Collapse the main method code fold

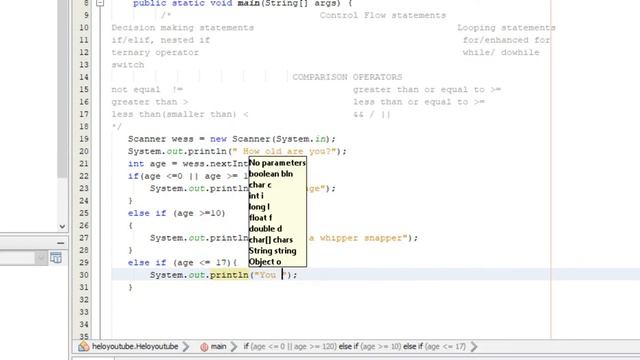click(x=100, y=3)
